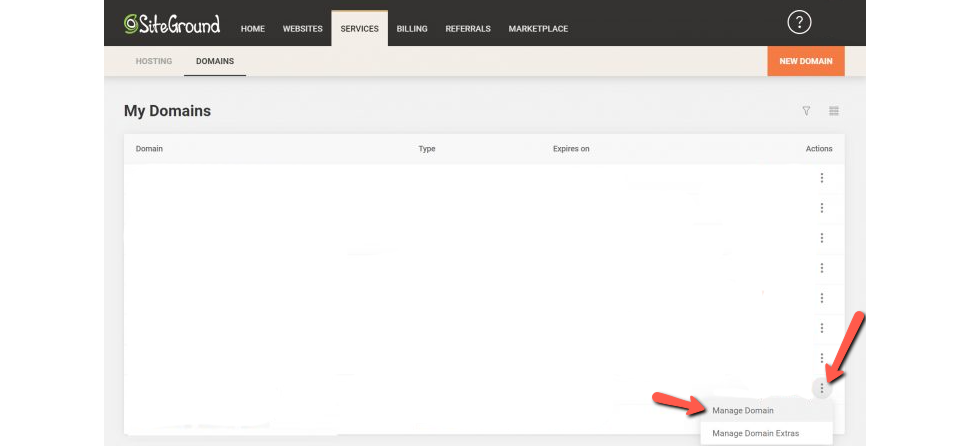Open the MARKETPLACE navigation tab
This screenshot has height=446, width=970.
pyautogui.click(x=538, y=29)
